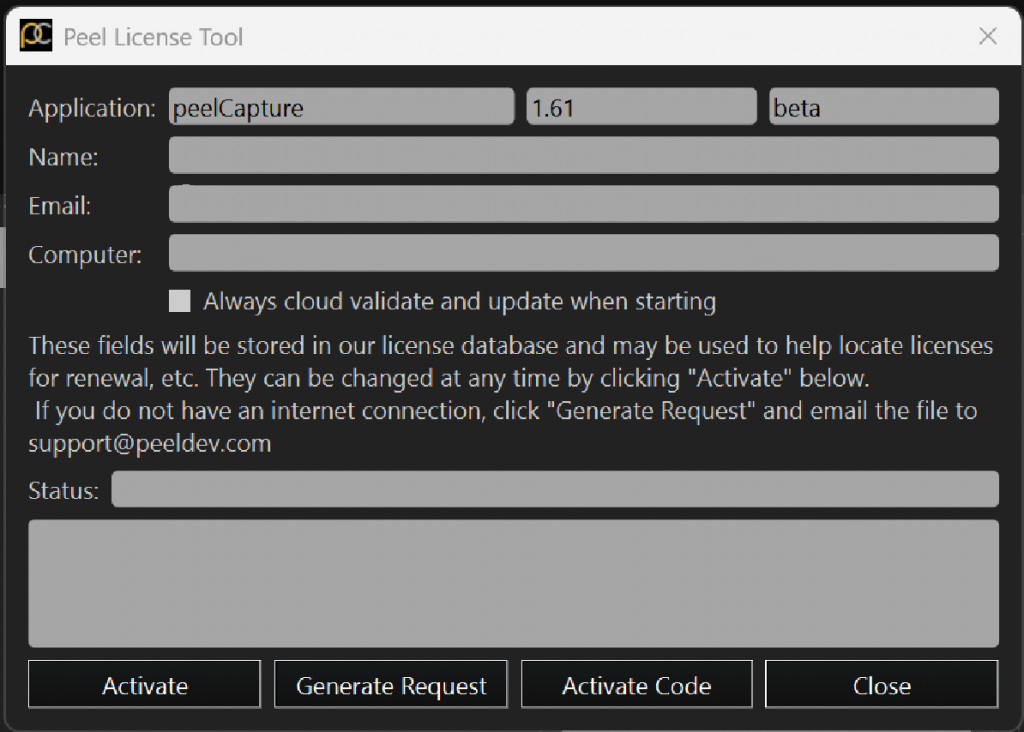
Task: Click the Status field
Action: point(555,489)
